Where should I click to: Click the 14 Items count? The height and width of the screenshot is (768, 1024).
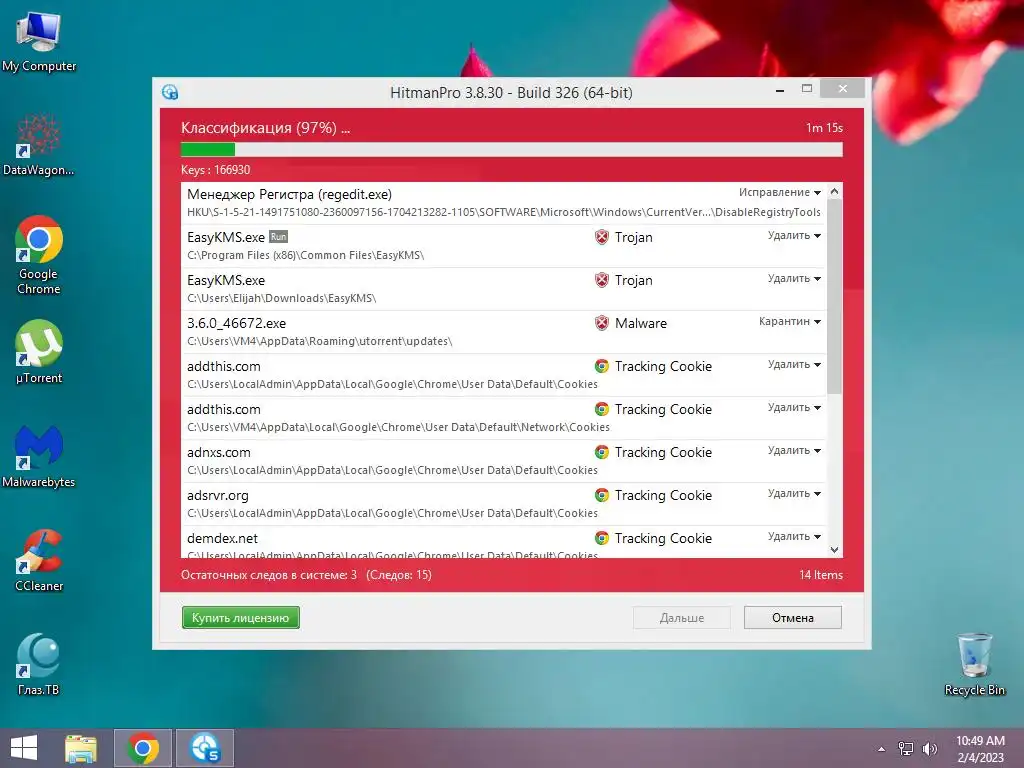821,575
